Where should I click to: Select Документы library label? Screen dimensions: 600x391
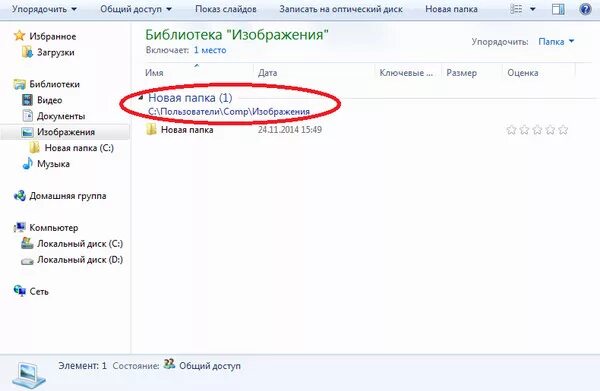pos(61,116)
